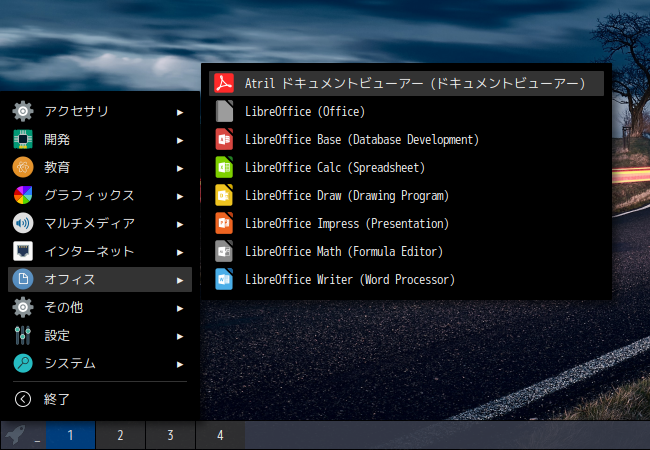Open the マルチメディア menu category
This screenshot has width=650, height=450.
click(100, 223)
